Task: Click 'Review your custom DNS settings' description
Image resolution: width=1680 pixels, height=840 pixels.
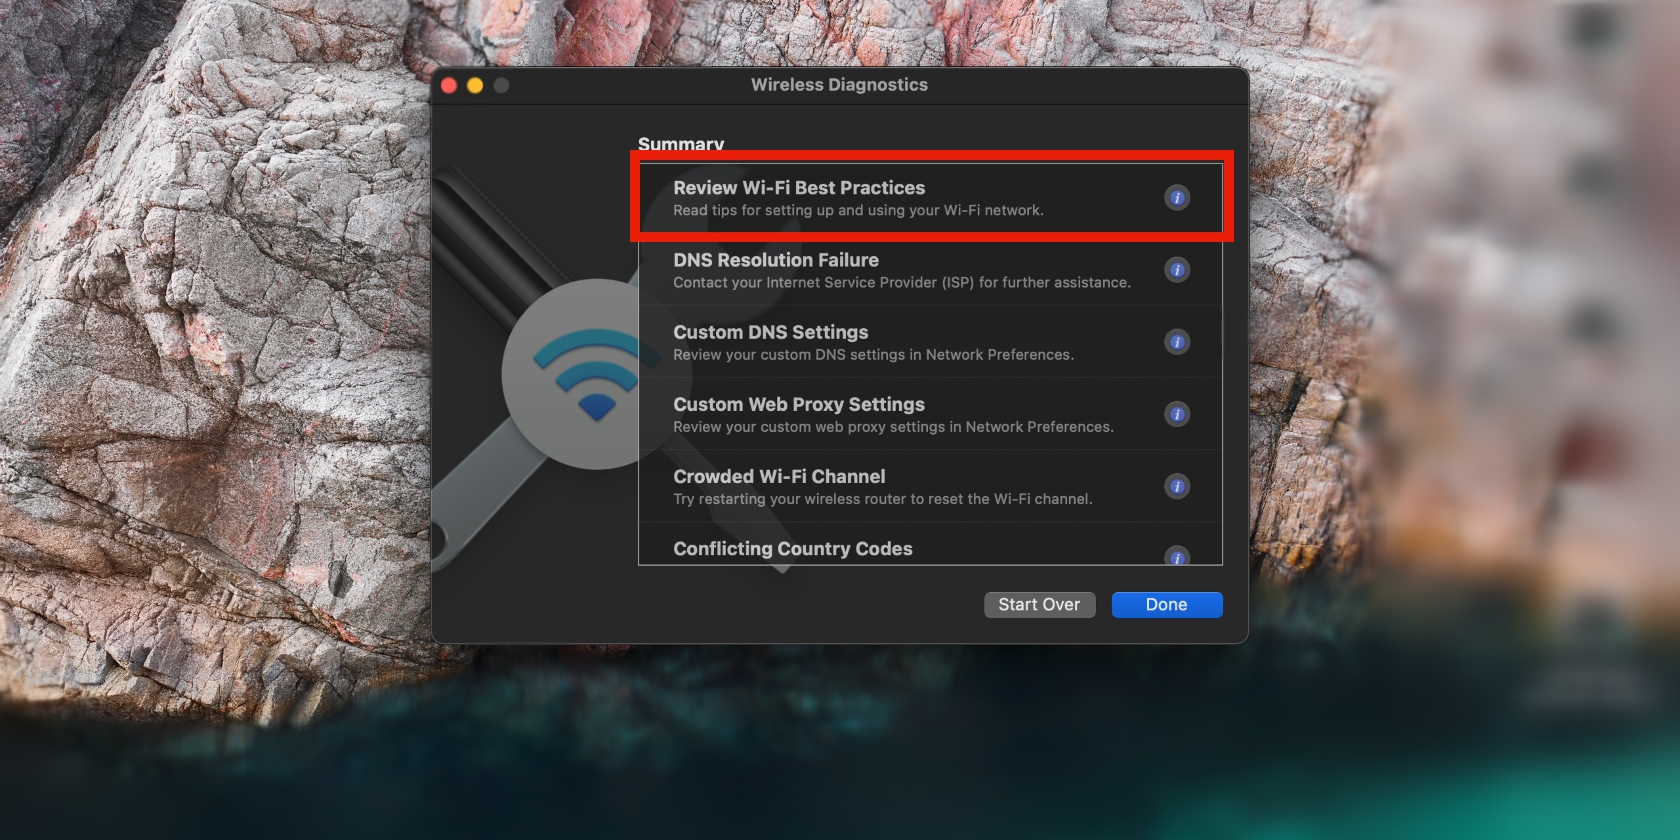Action: (x=874, y=355)
